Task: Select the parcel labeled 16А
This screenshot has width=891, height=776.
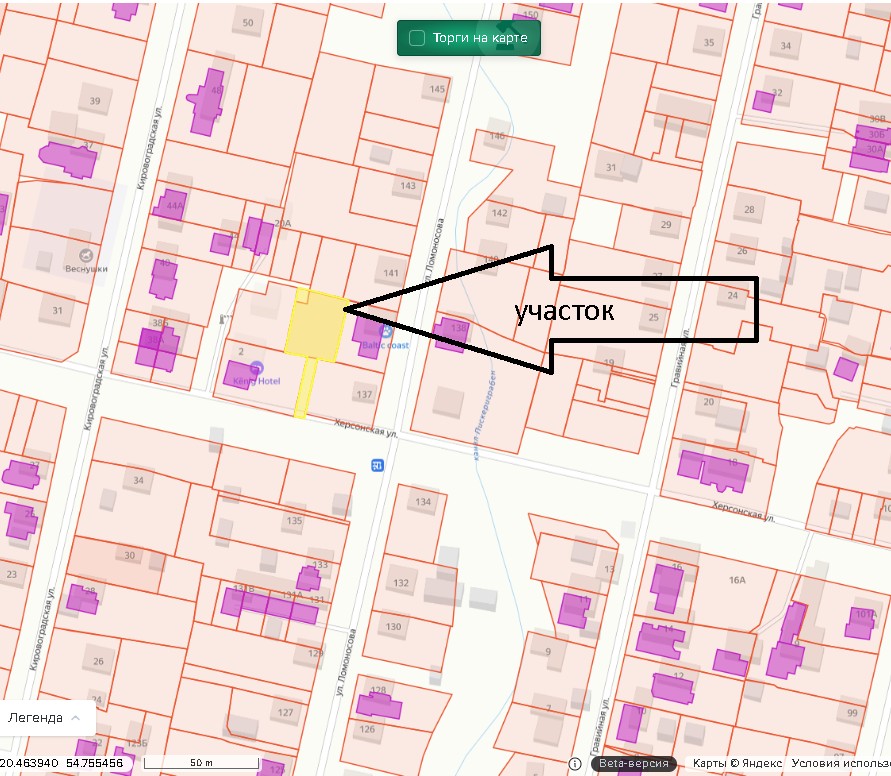Action: pyautogui.click(x=737, y=580)
